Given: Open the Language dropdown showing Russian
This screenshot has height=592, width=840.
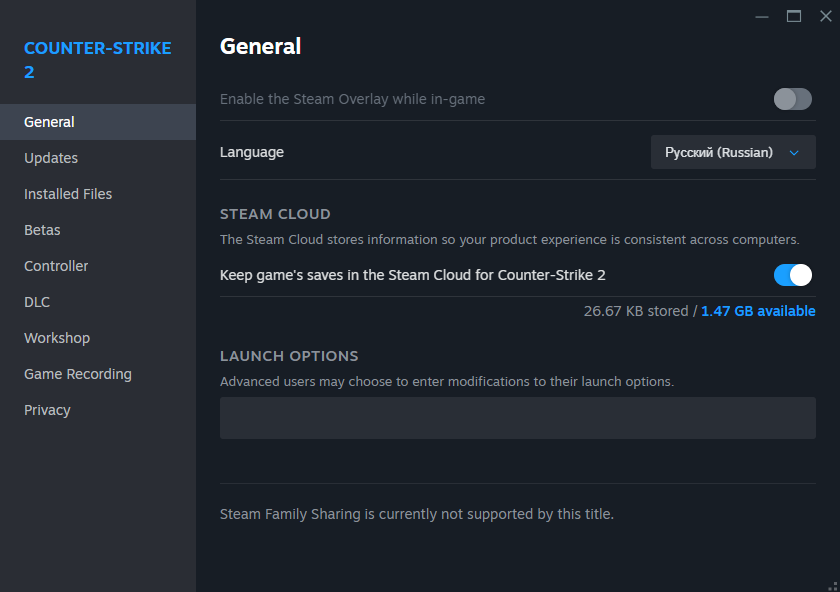Looking at the screenshot, I should click(733, 152).
